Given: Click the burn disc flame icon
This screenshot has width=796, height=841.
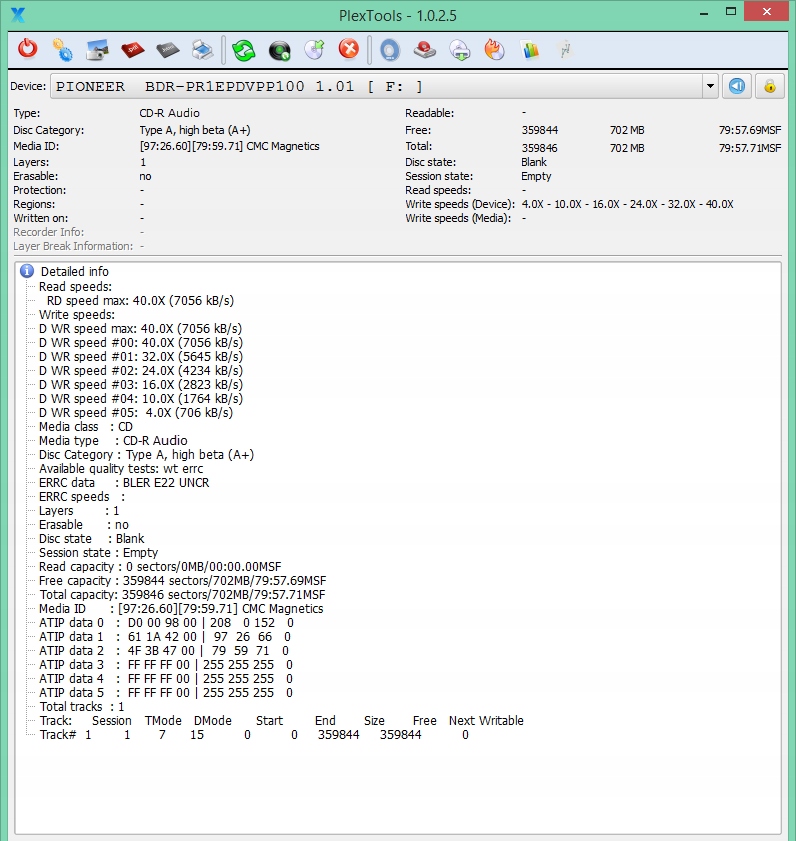Looking at the screenshot, I should click(494, 49).
